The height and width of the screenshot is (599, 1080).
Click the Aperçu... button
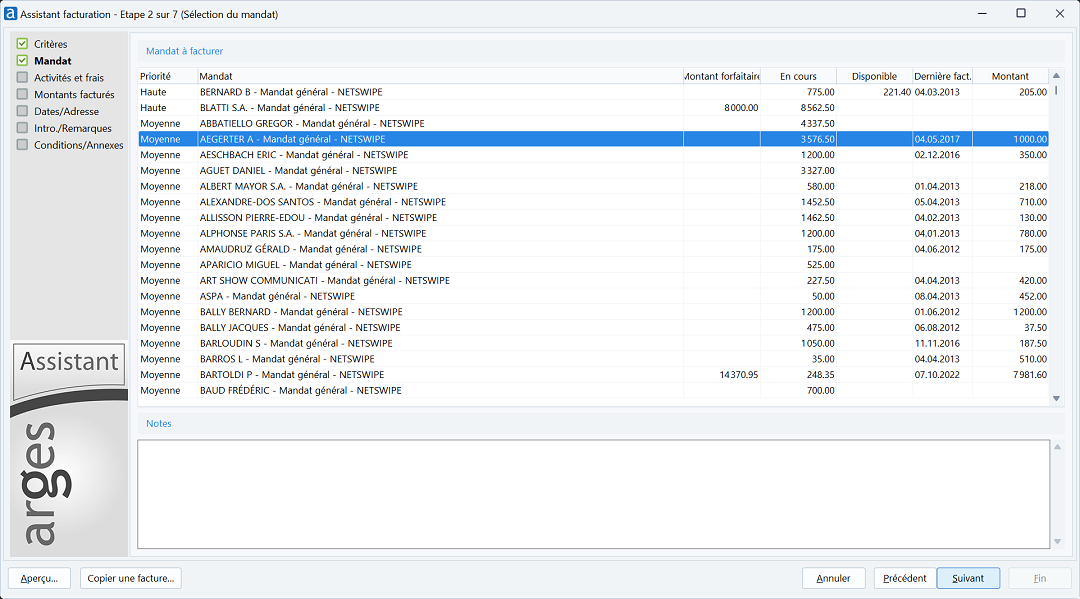39,578
